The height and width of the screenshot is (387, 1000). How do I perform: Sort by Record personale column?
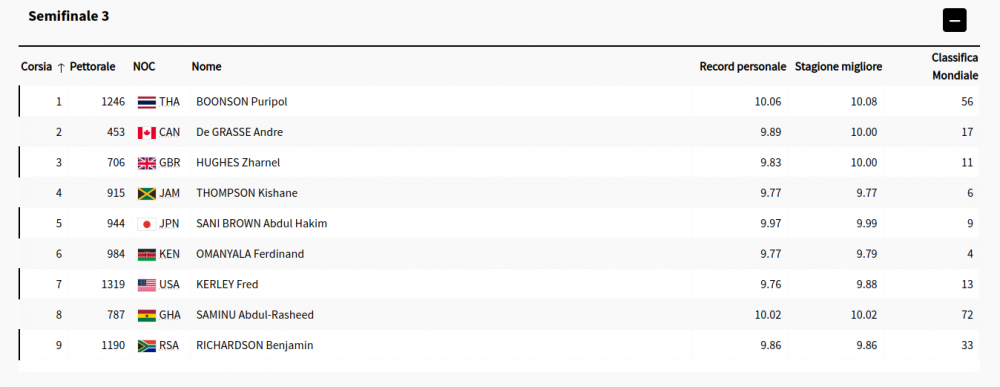[742, 66]
